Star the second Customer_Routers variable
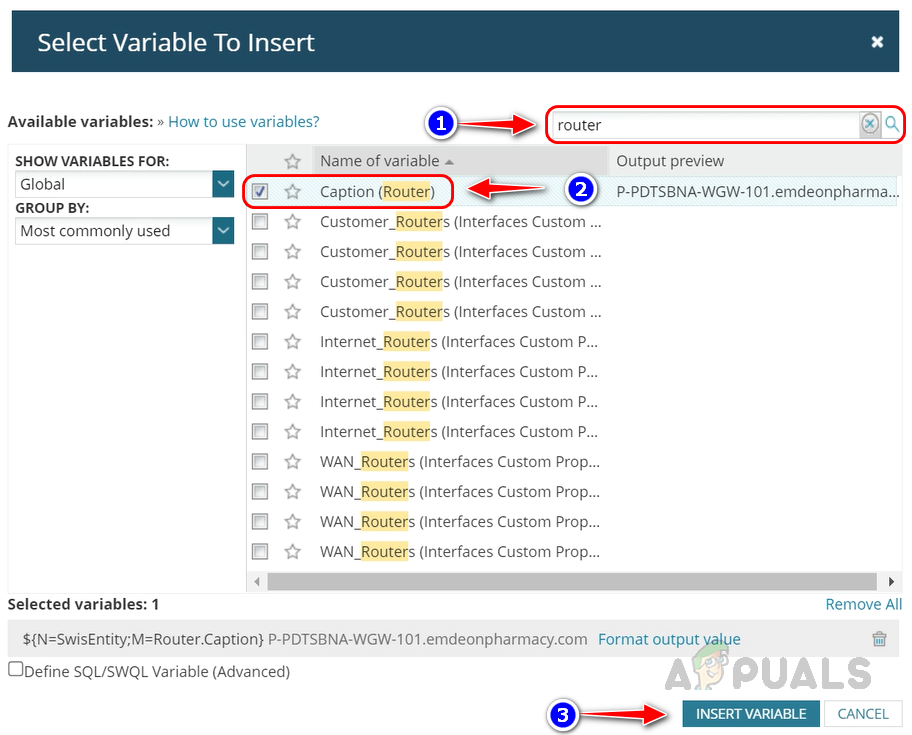The height and width of the screenshot is (735, 912). 293,252
